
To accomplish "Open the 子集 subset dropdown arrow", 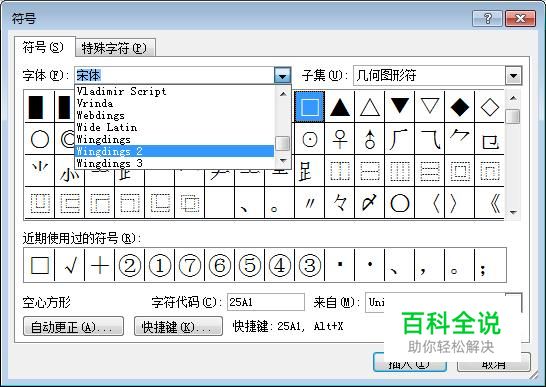I will tap(513, 75).
